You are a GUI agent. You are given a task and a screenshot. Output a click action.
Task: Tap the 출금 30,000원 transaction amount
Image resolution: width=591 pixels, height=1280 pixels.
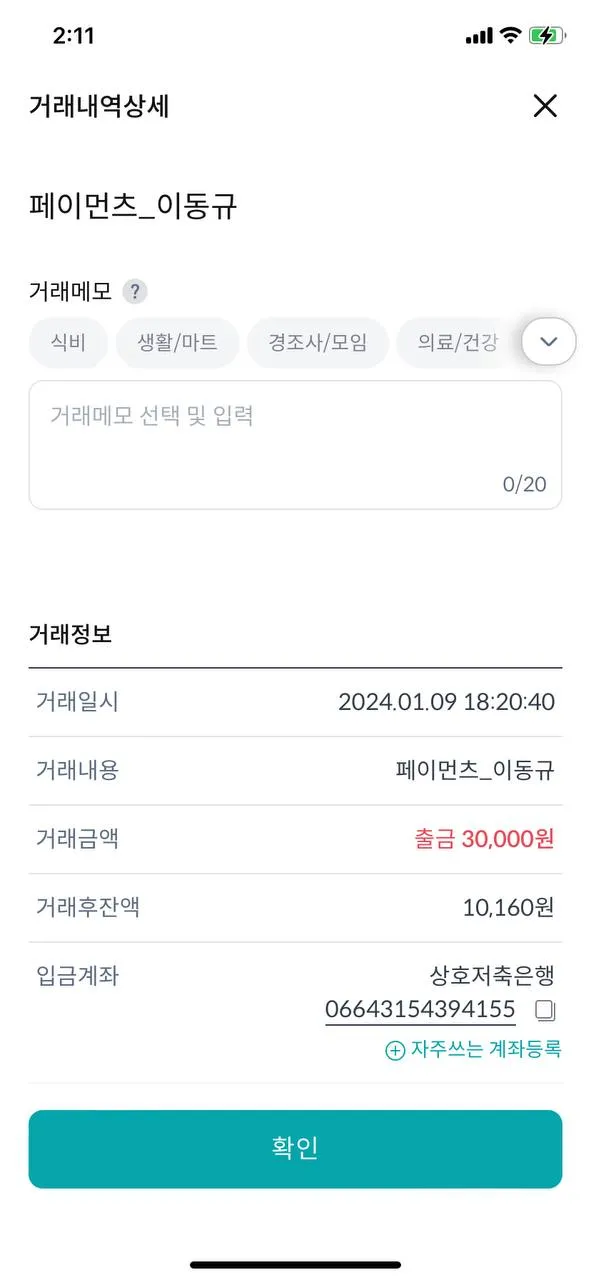484,839
